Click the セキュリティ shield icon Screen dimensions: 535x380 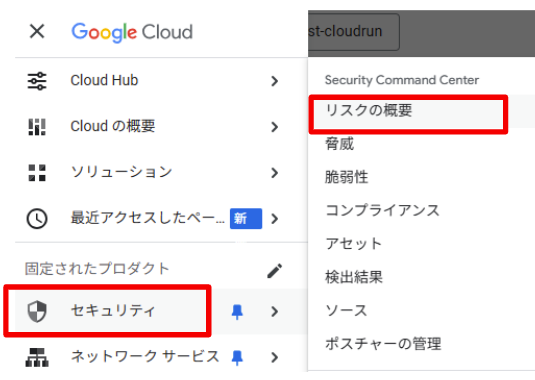click(x=37, y=311)
